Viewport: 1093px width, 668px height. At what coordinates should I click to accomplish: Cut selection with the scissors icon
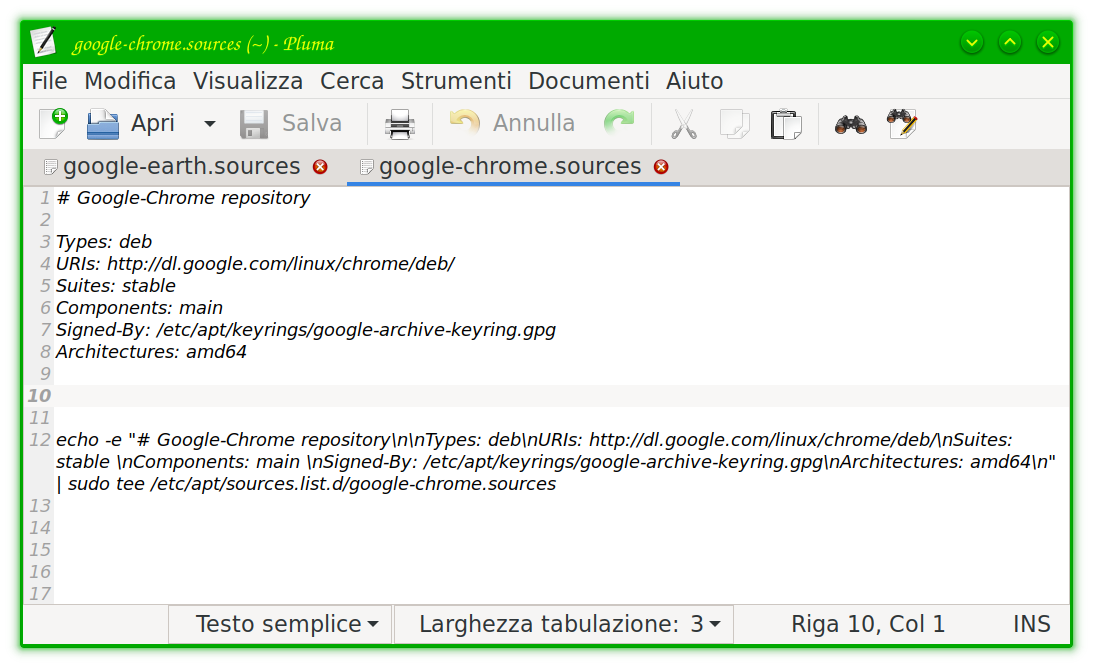684,124
